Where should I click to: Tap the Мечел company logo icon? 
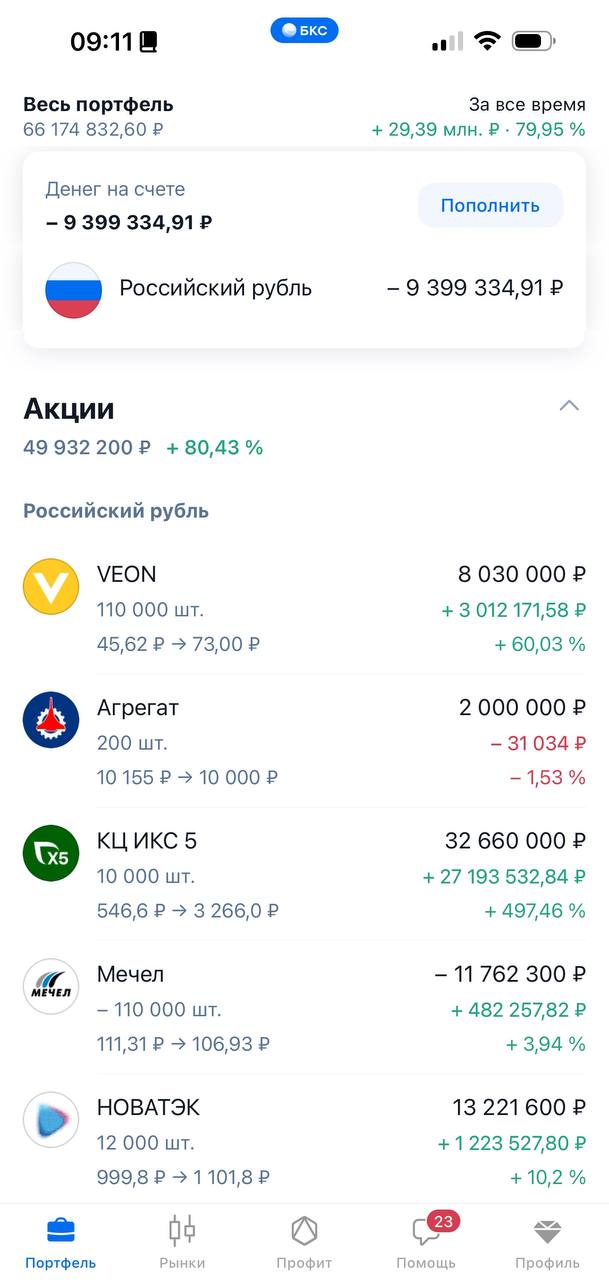[x=51, y=987]
